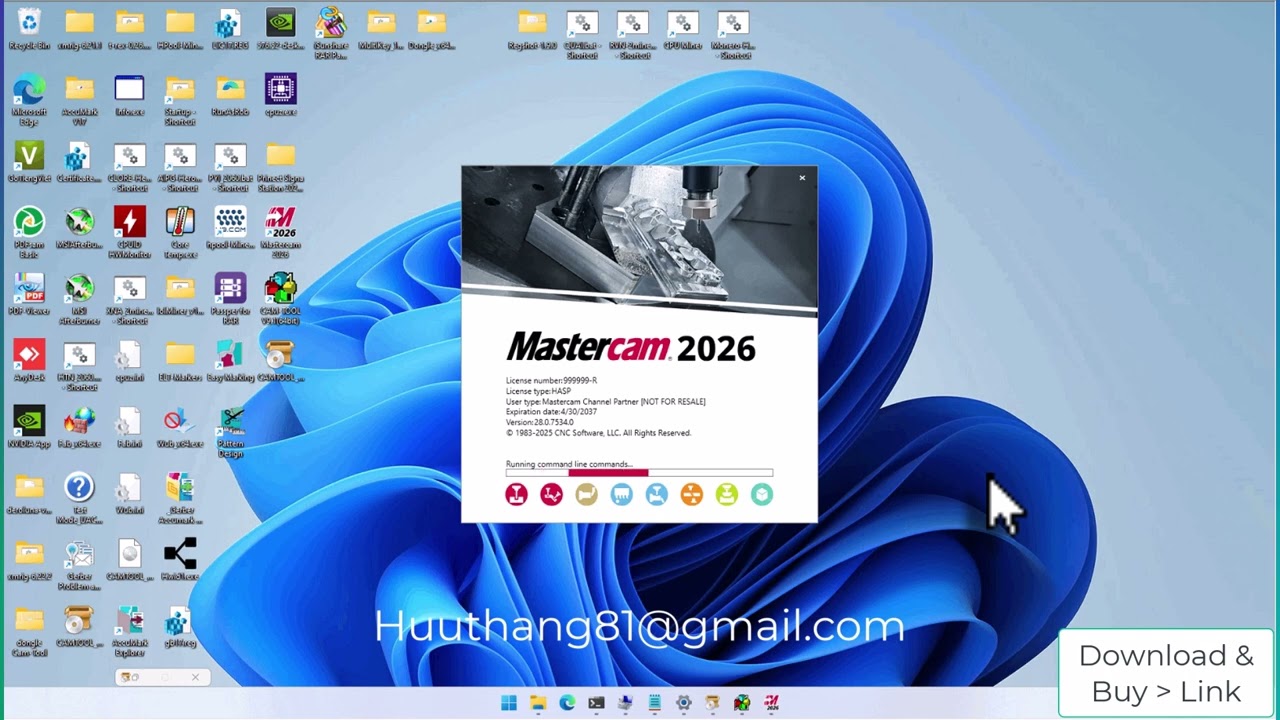Click the blue Design product icon on splash
The width and height of the screenshot is (1280, 720).
[656, 494]
